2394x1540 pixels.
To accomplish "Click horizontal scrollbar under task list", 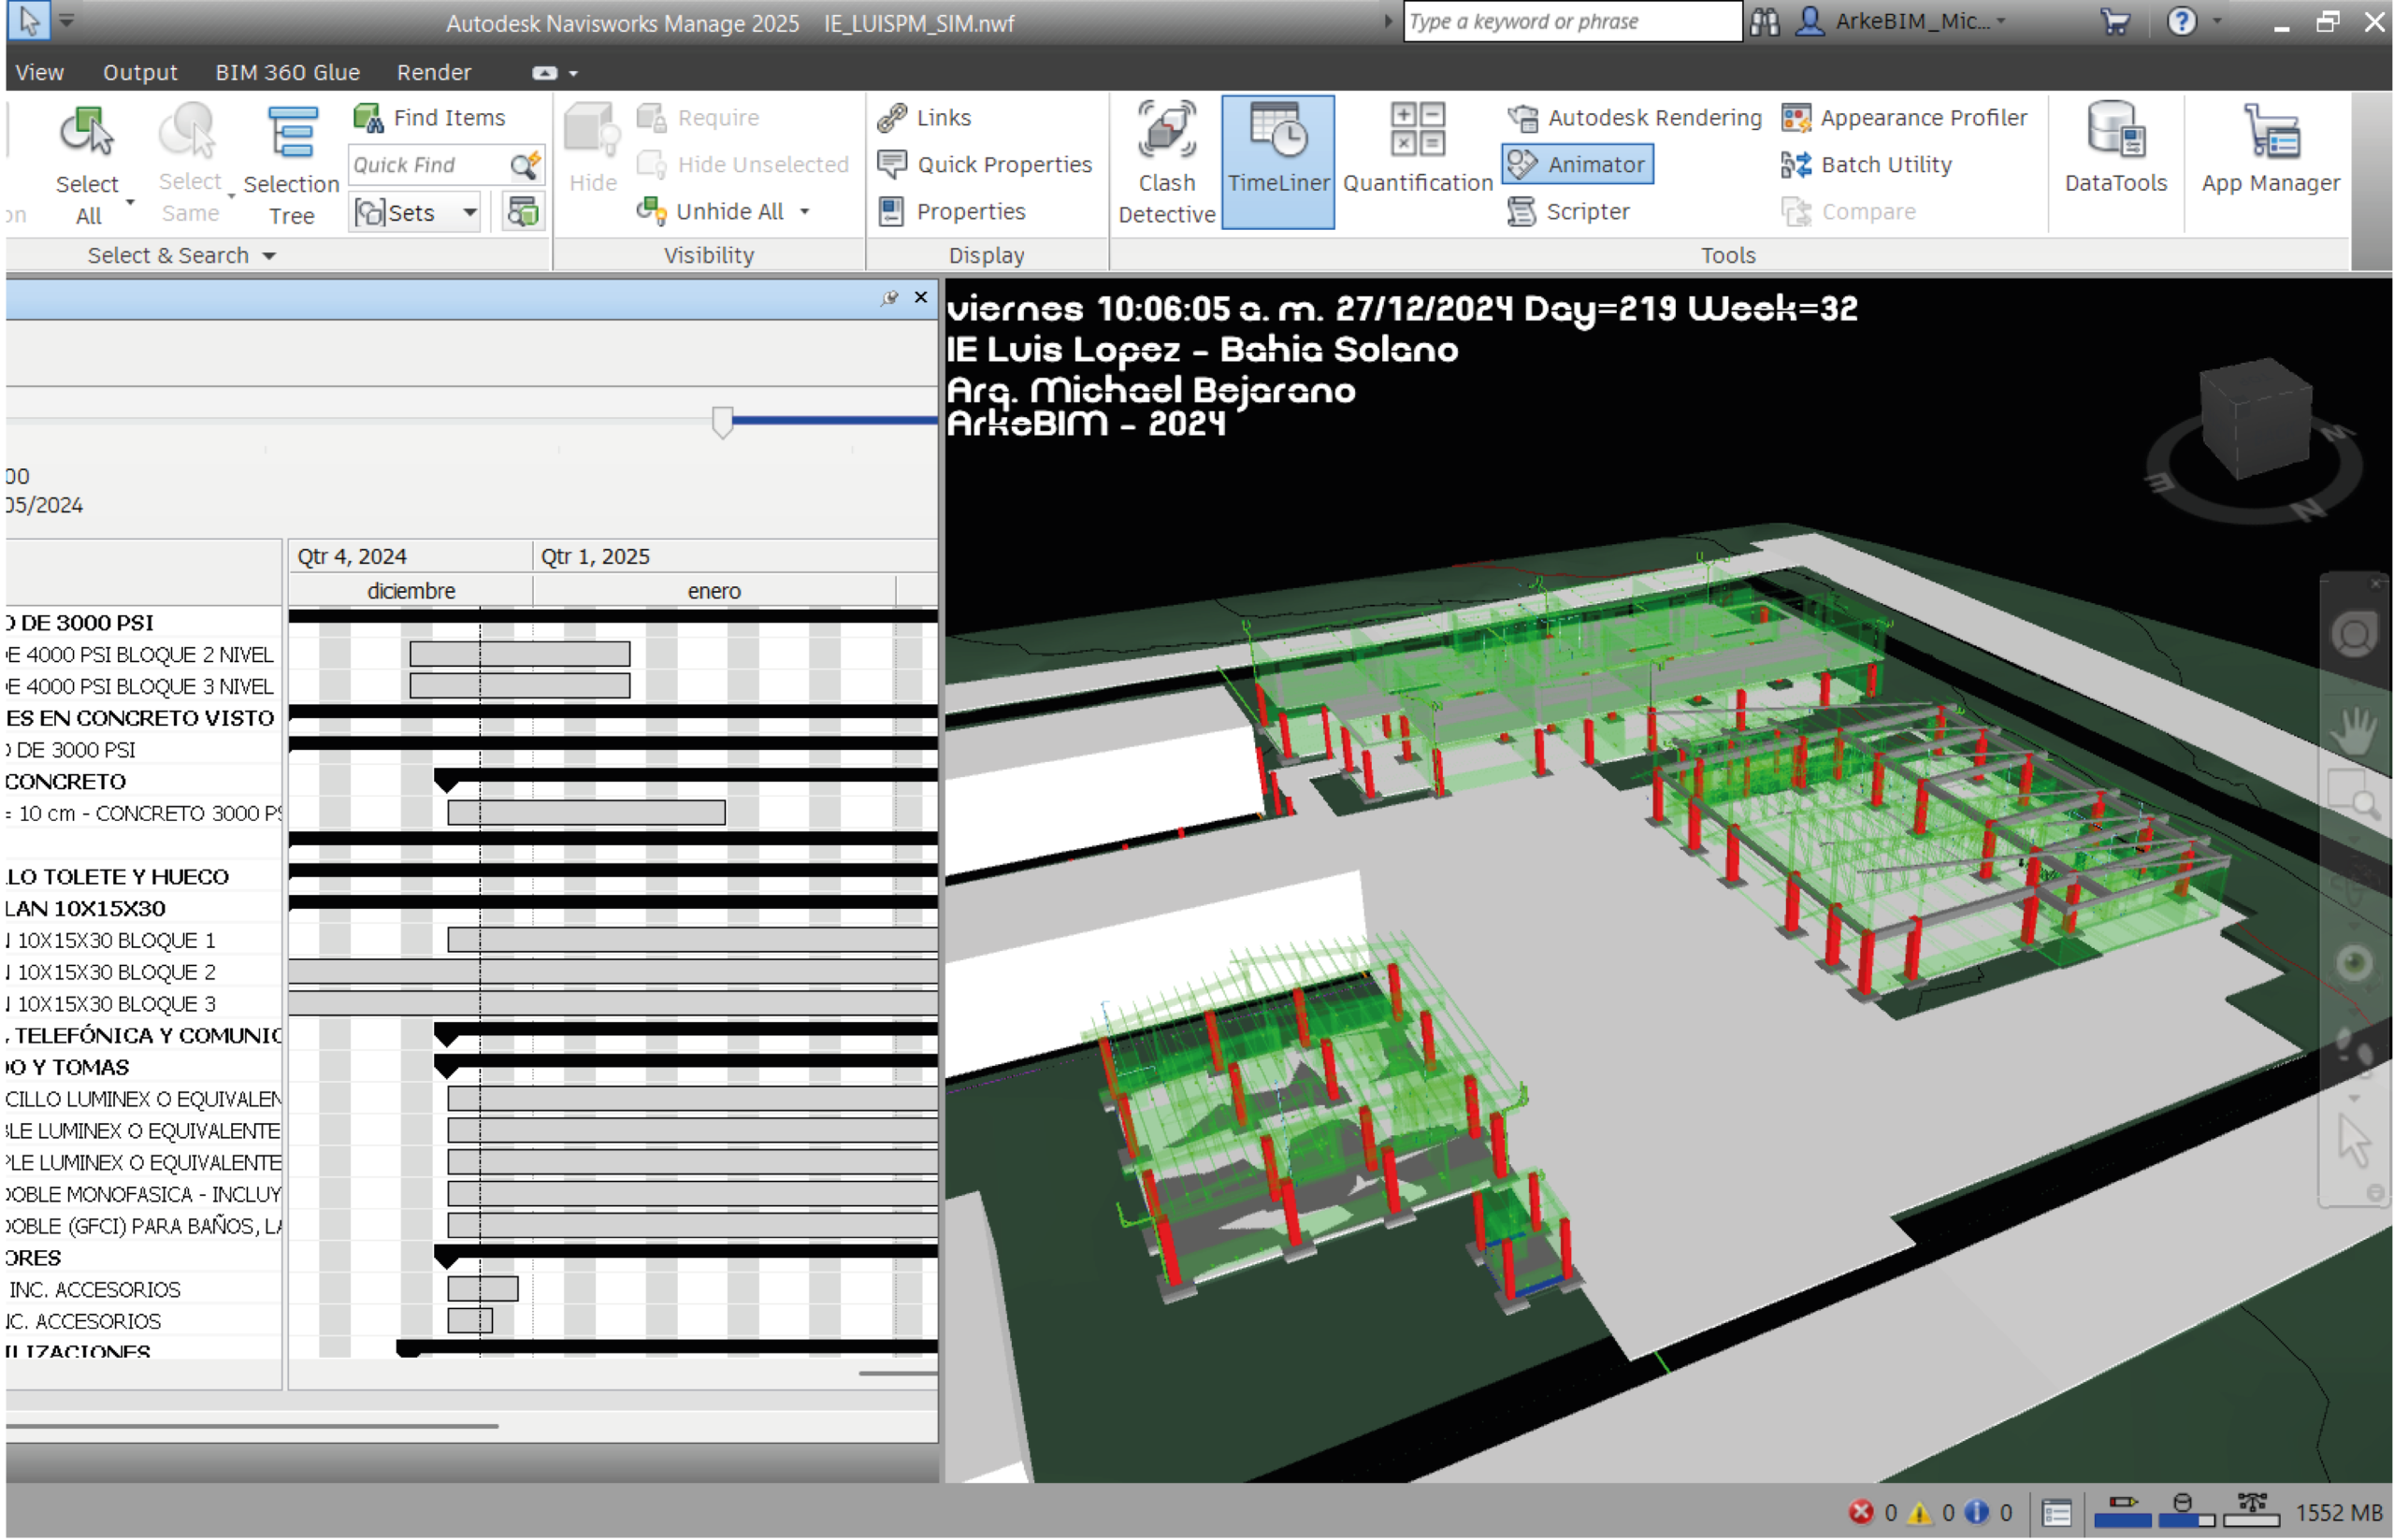I will tap(251, 1427).
